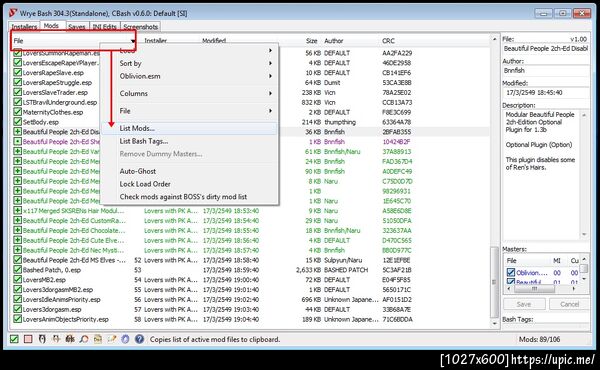Toggle x117 Merged SKSRENs Hair Modul merged marker
The image size is (600, 370).
tap(17, 210)
